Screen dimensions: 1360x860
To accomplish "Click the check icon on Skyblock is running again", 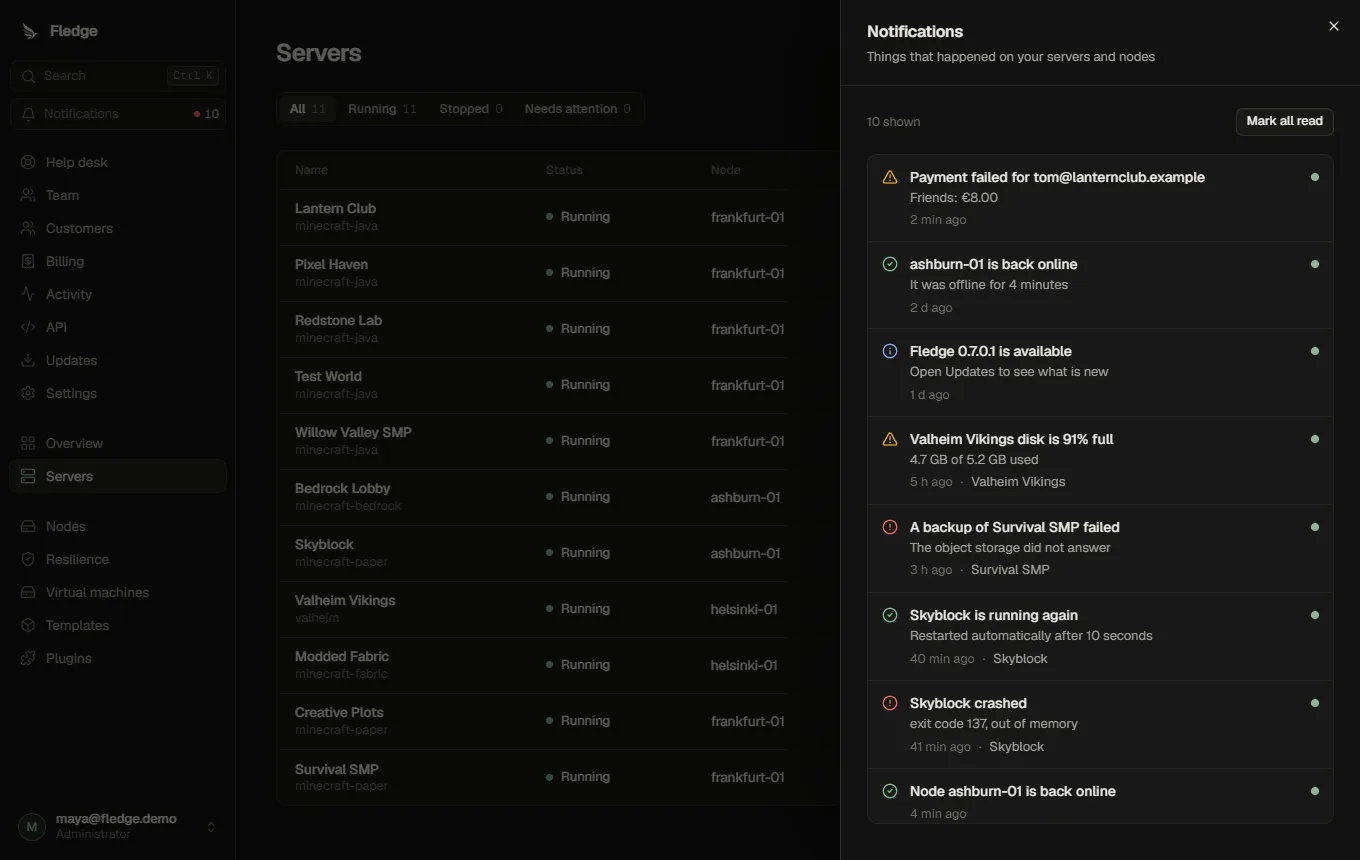I will tap(890, 615).
